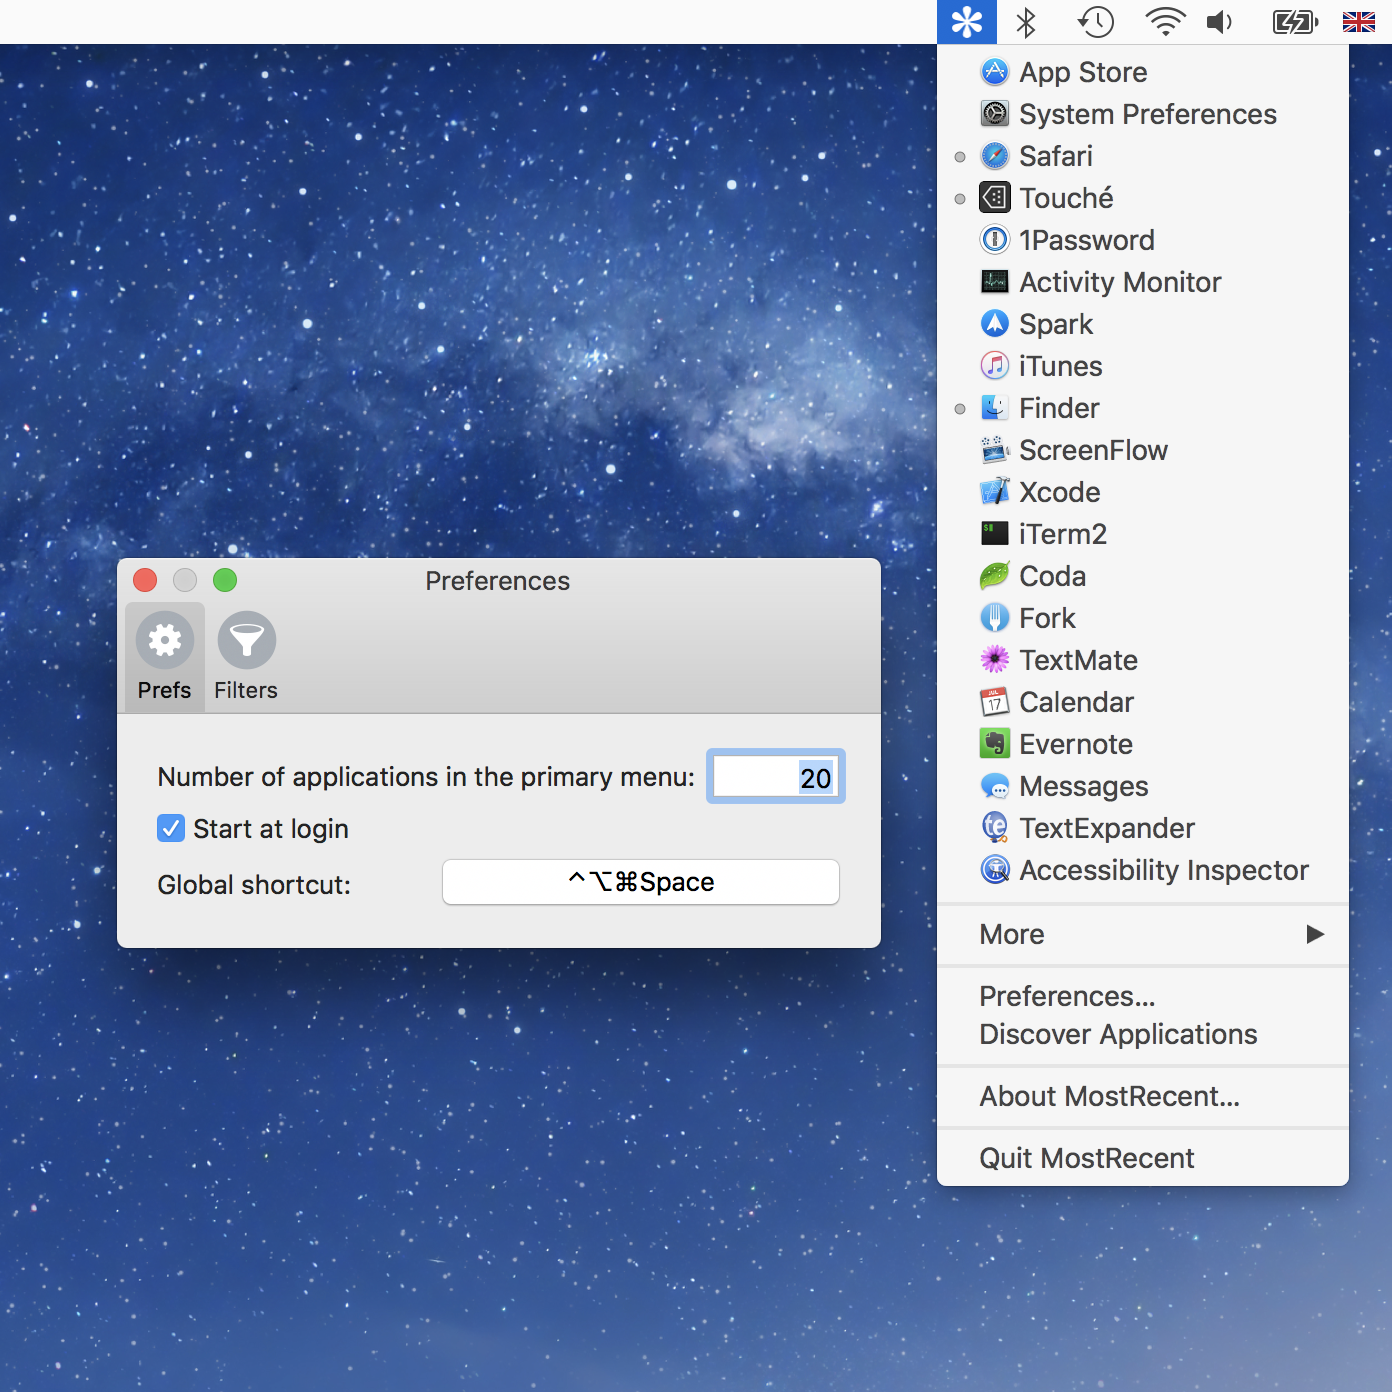Screen dimensions: 1392x1392
Task: Click the Xcode hammer icon
Action: pyautogui.click(x=995, y=492)
